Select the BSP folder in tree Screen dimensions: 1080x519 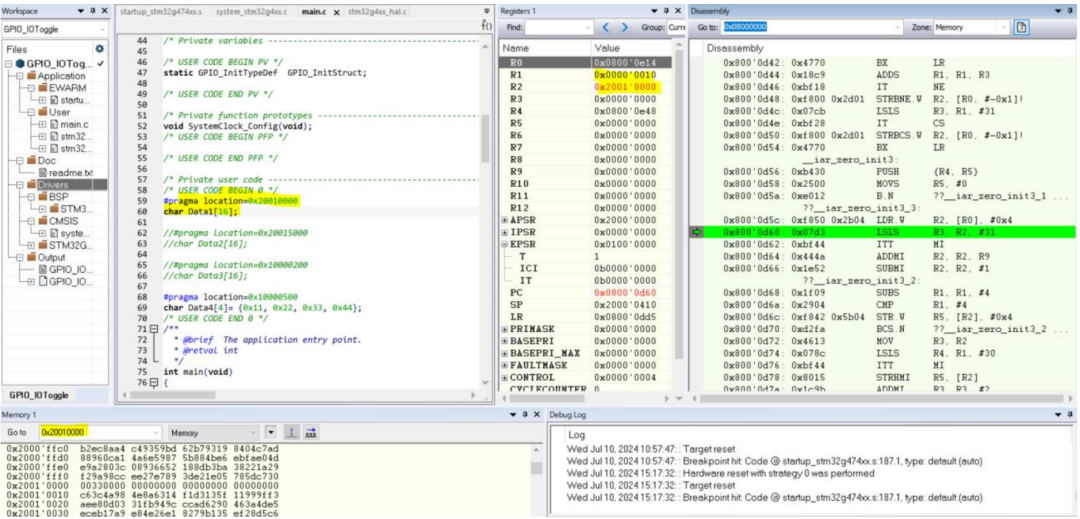(x=60, y=196)
